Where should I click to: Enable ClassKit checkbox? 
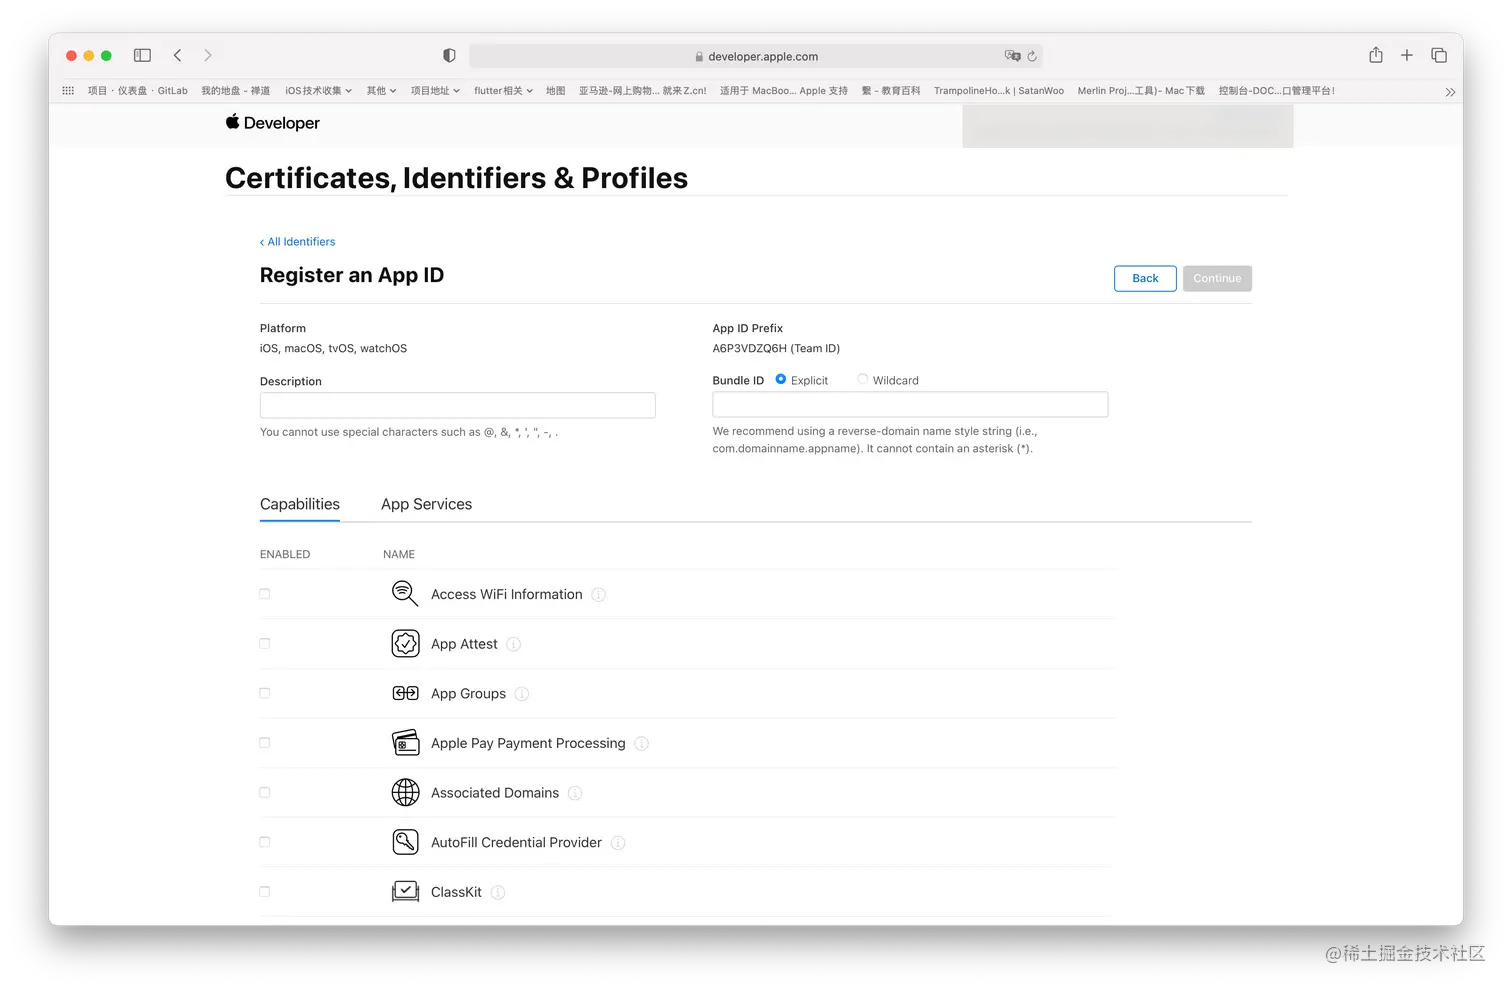click(x=265, y=892)
